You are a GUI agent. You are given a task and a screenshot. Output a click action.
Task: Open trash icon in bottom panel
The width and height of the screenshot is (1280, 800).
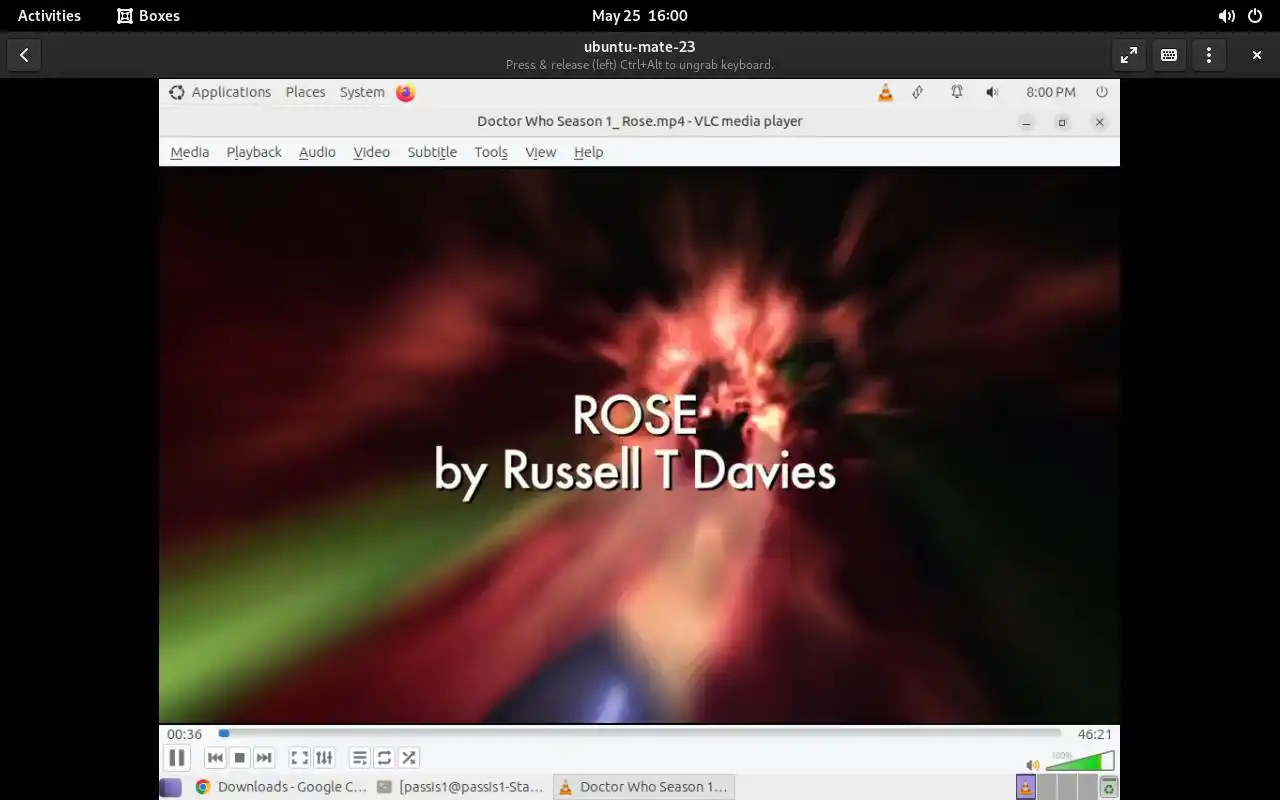click(x=1109, y=788)
